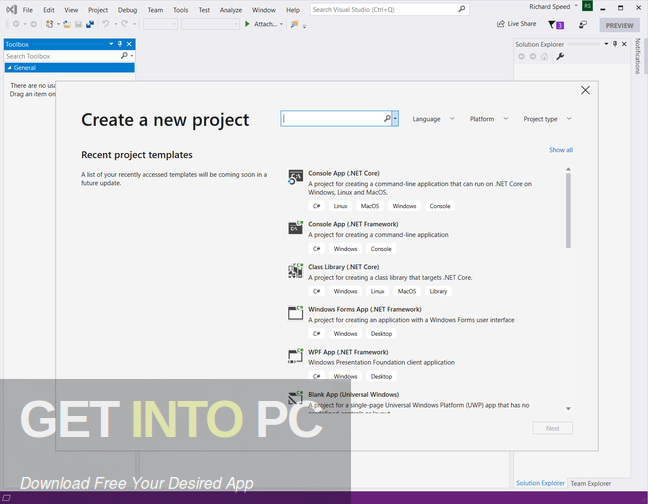
Task: Click Solution Explorer home icon
Action: click(545, 57)
